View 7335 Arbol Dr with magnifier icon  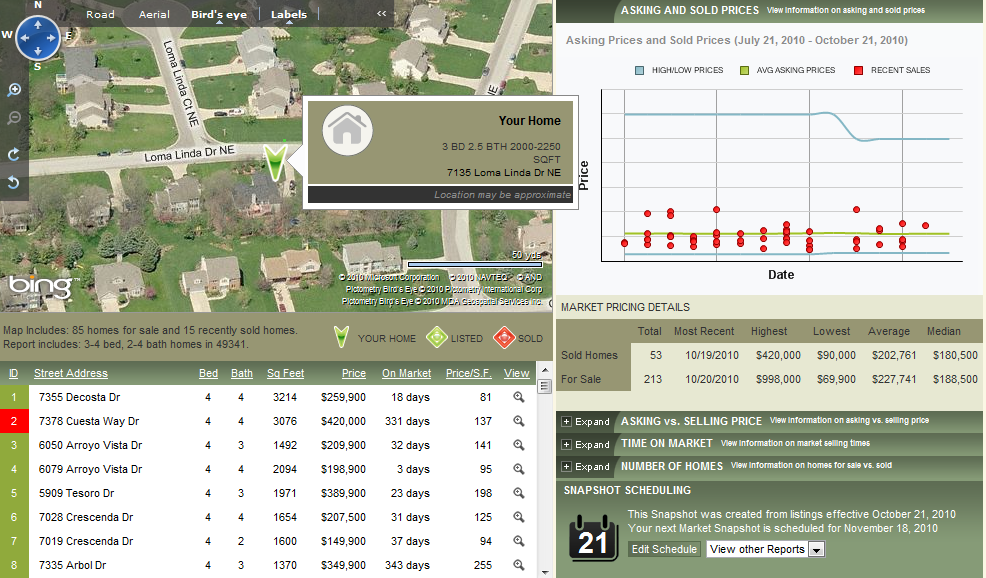pyautogui.click(x=519, y=564)
